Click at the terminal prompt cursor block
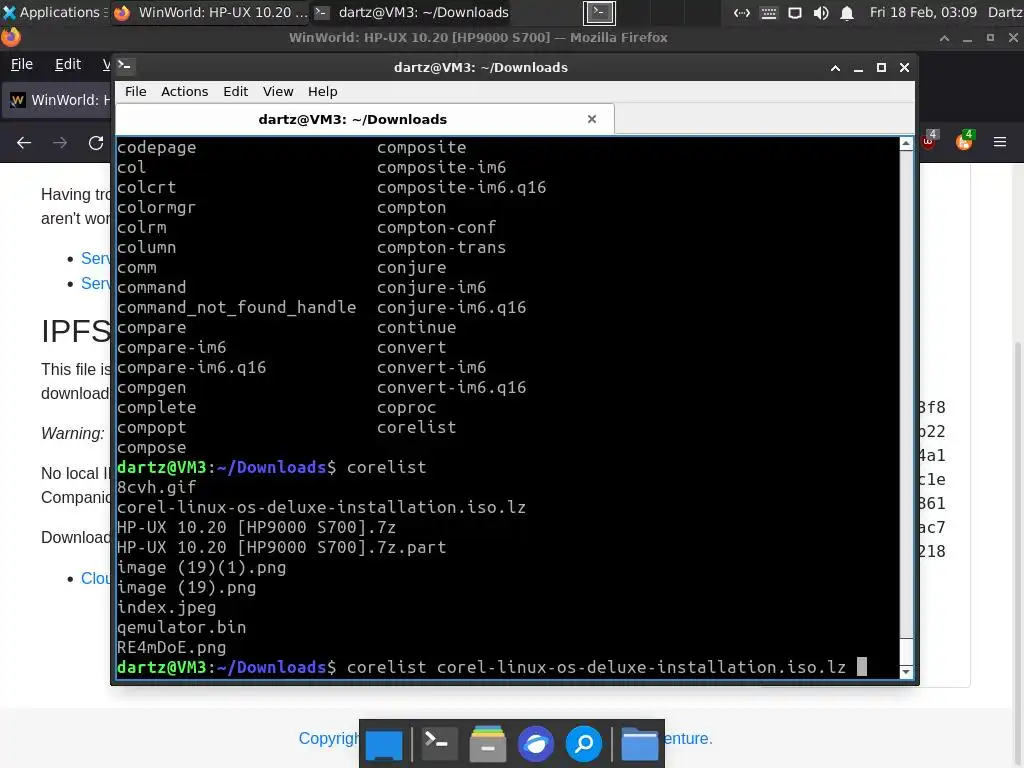1024x768 pixels. [862, 667]
